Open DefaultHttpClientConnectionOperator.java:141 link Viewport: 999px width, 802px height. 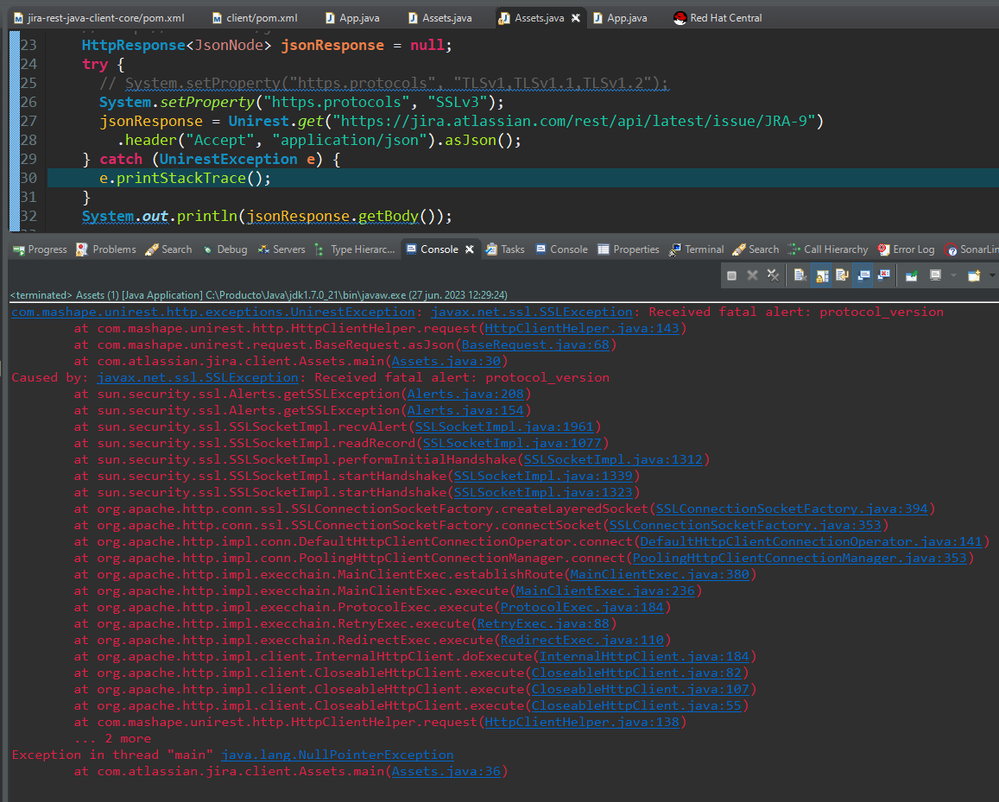(x=811, y=541)
